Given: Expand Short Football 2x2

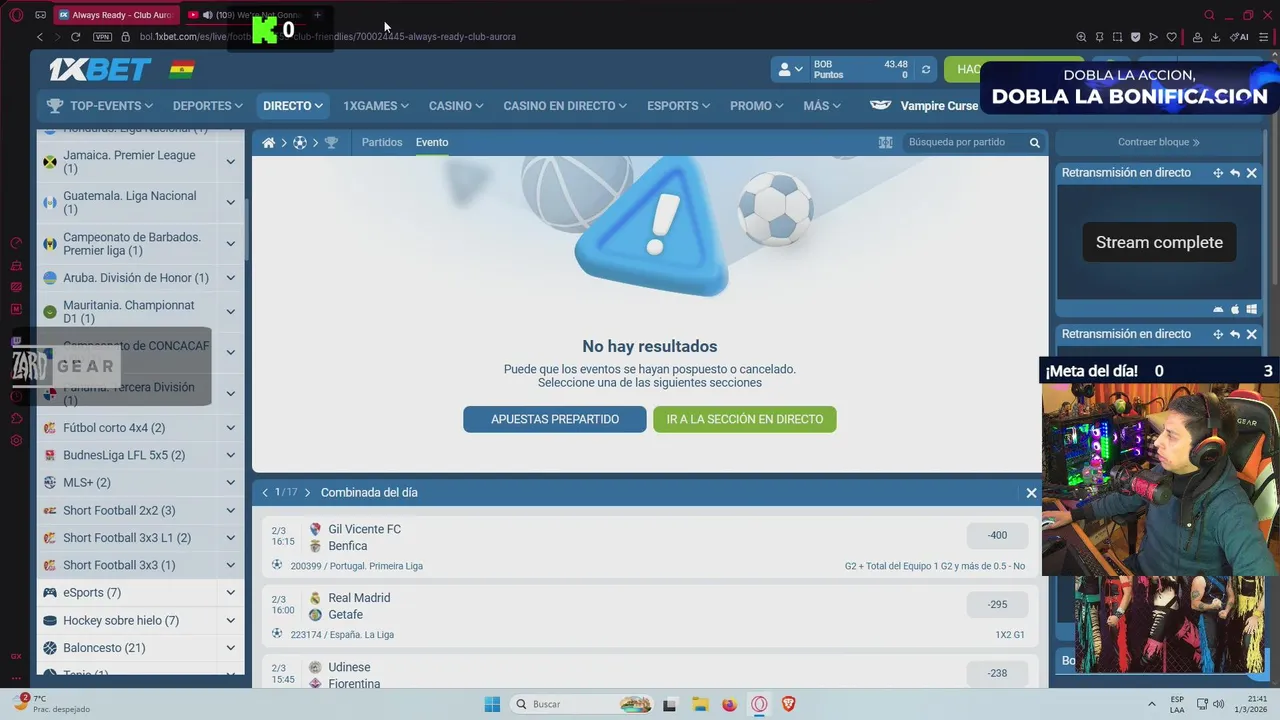Looking at the screenshot, I should click(230, 511).
